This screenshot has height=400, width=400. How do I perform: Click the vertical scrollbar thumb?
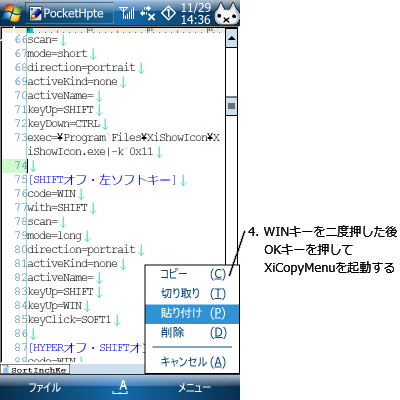[x=231, y=106]
